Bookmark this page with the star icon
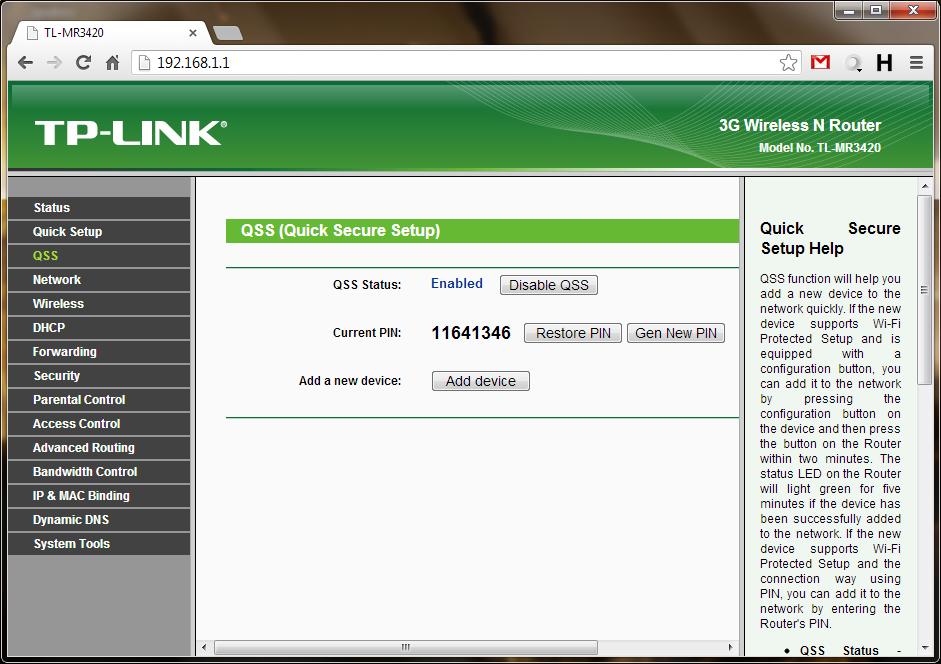The image size is (941, 664). (788, 62)
